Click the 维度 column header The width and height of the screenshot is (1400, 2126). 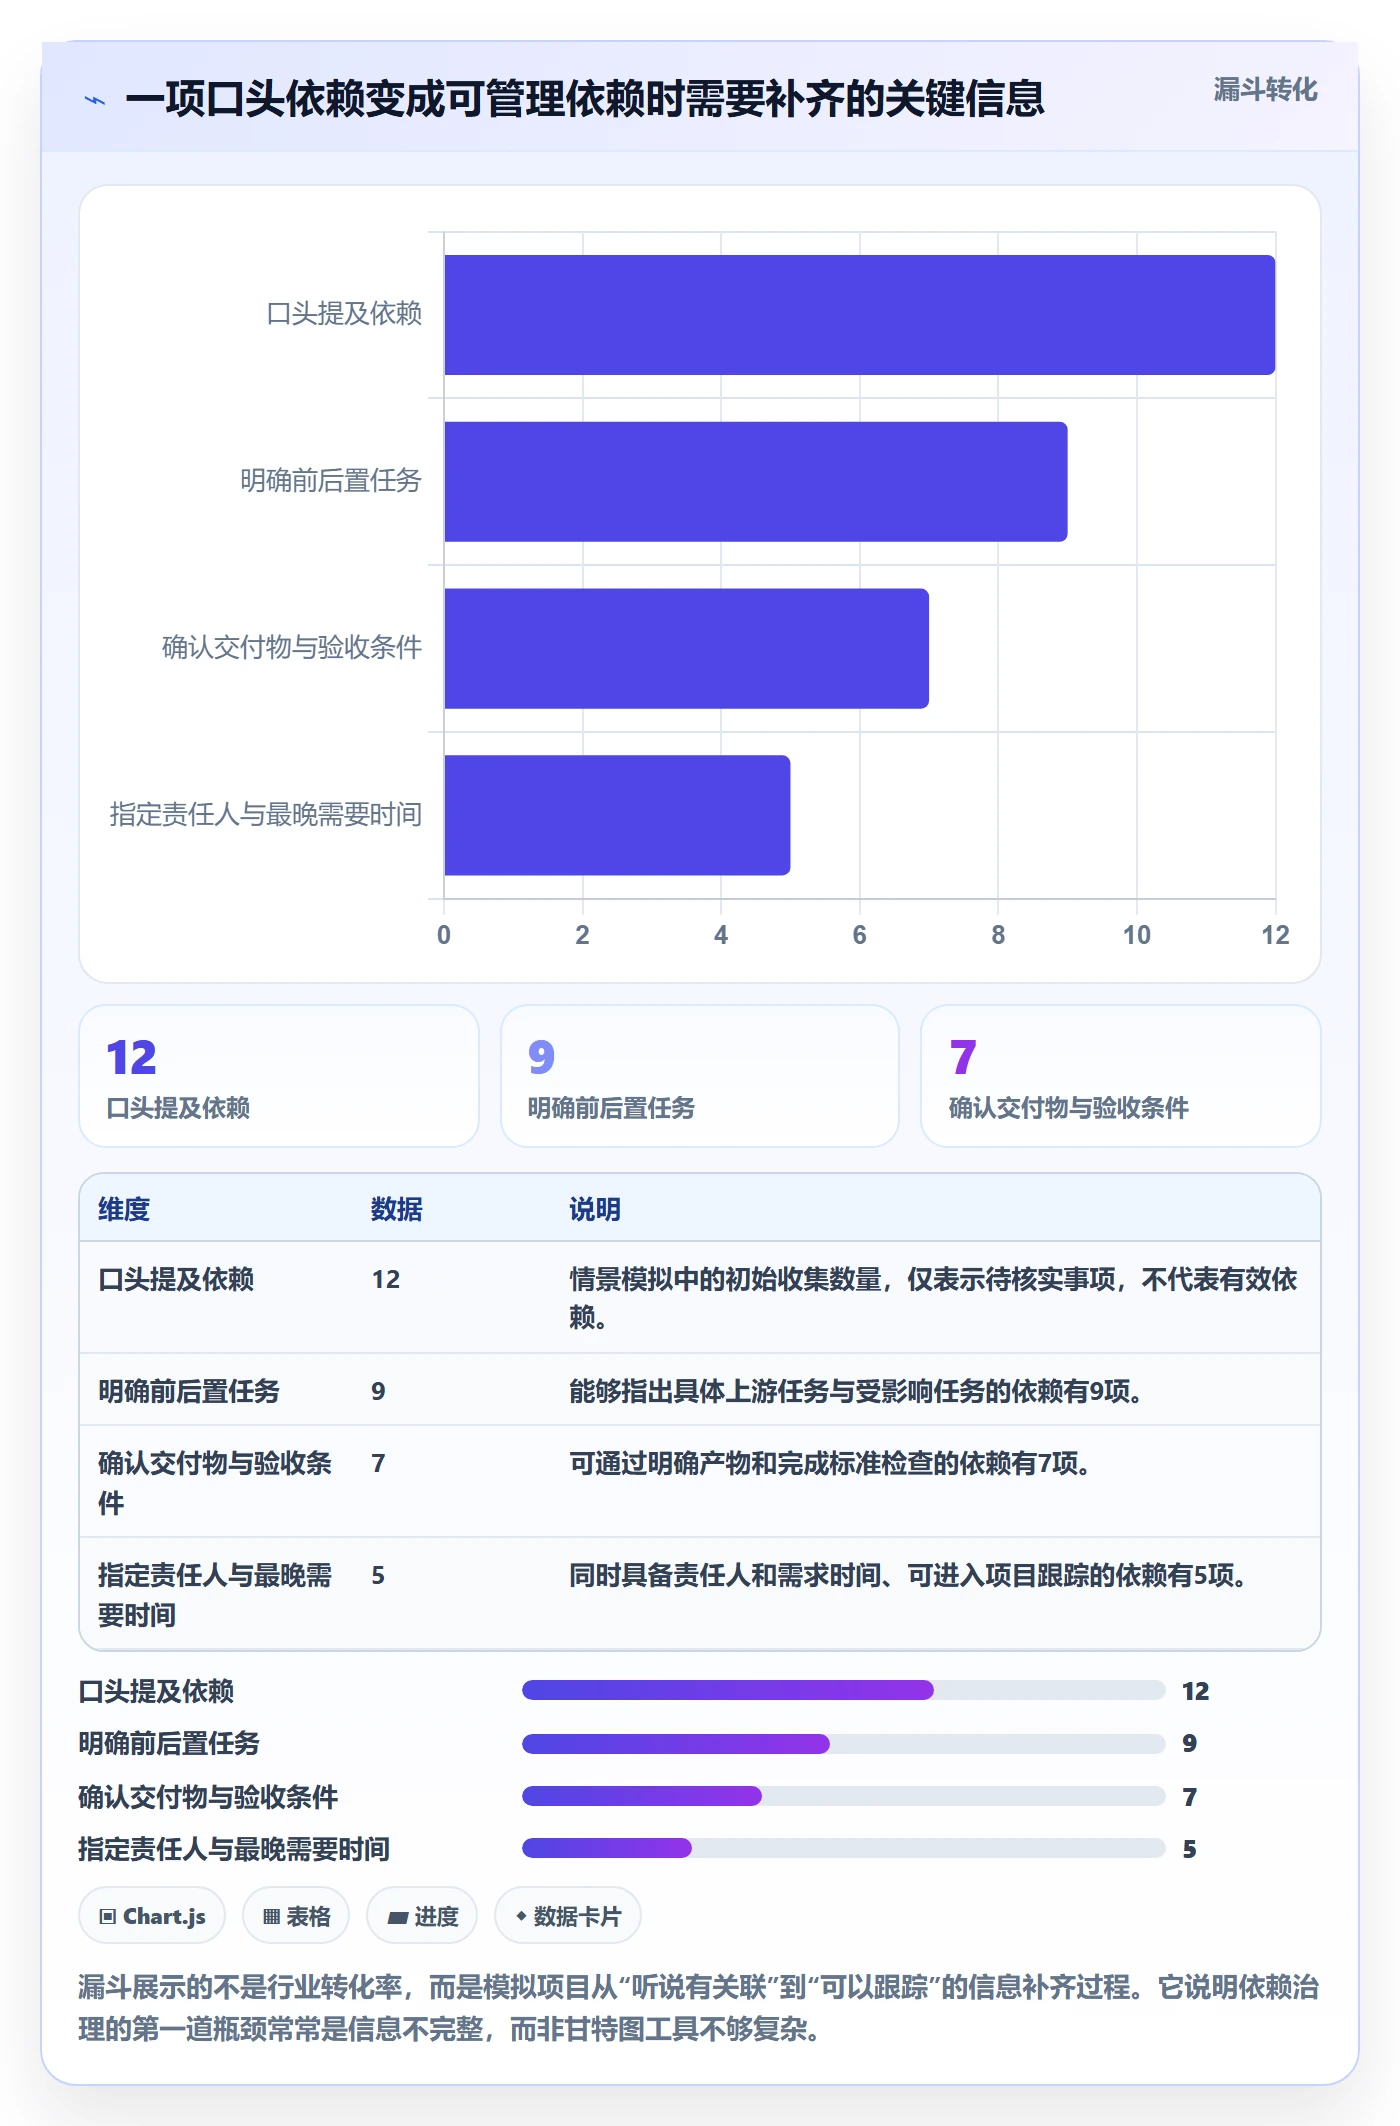(x=124, y=1209)
